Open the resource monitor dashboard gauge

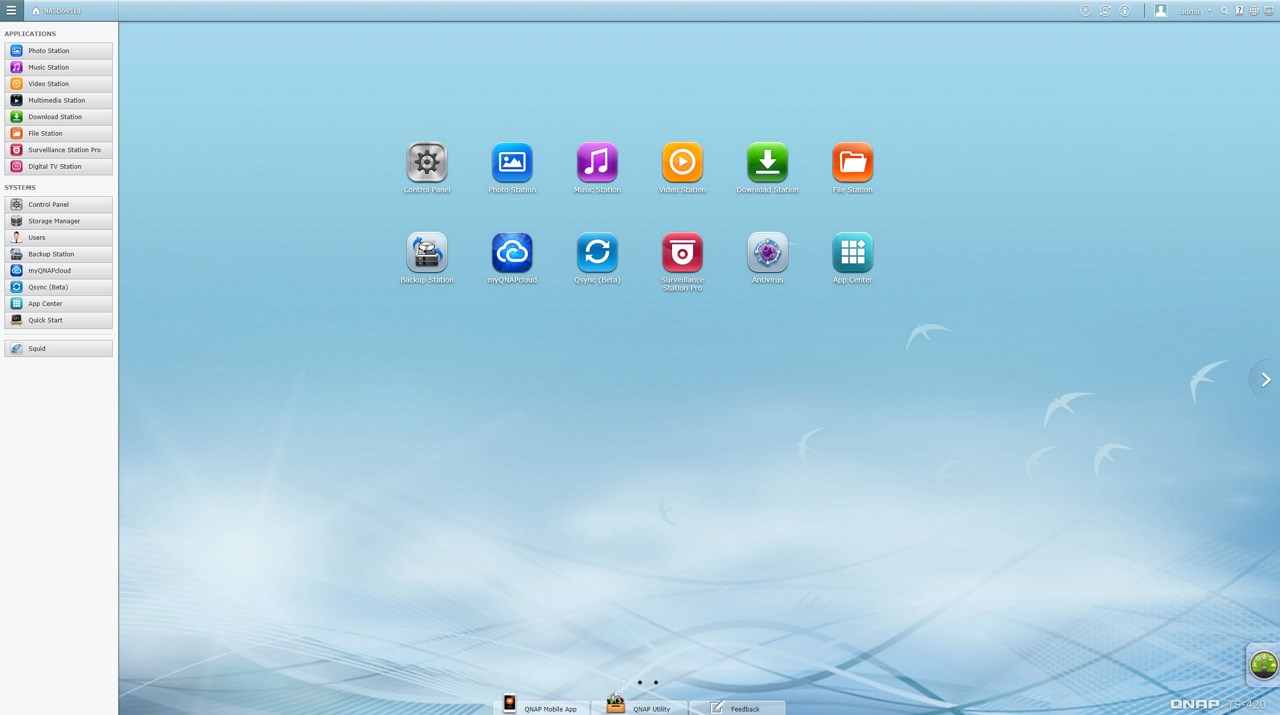[x=1264, y=664]
